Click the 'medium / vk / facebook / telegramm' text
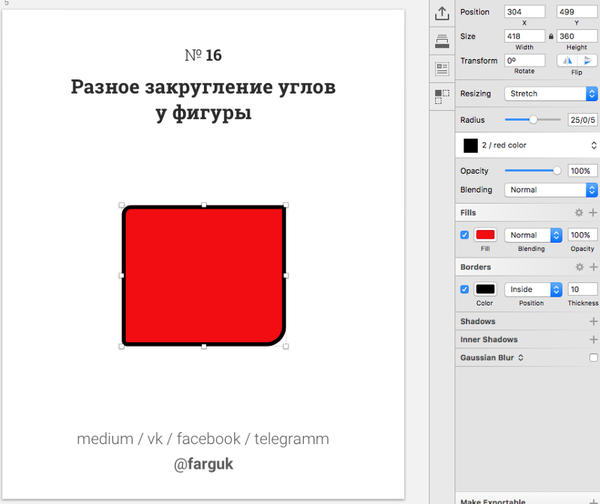This screenshot has height=504, width=600. pyautogui.click(x=203, y=439)
